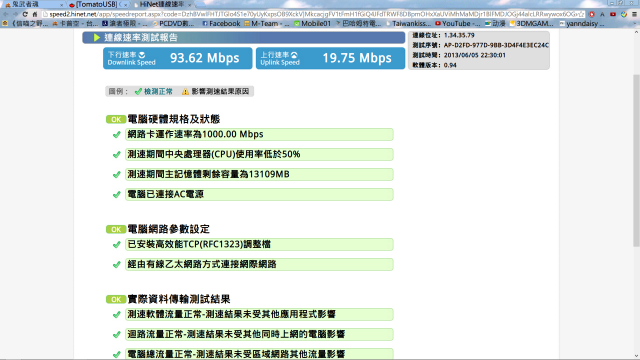
Task: Open the 动漫 bookmark
Action: click(x=495, y=24)
